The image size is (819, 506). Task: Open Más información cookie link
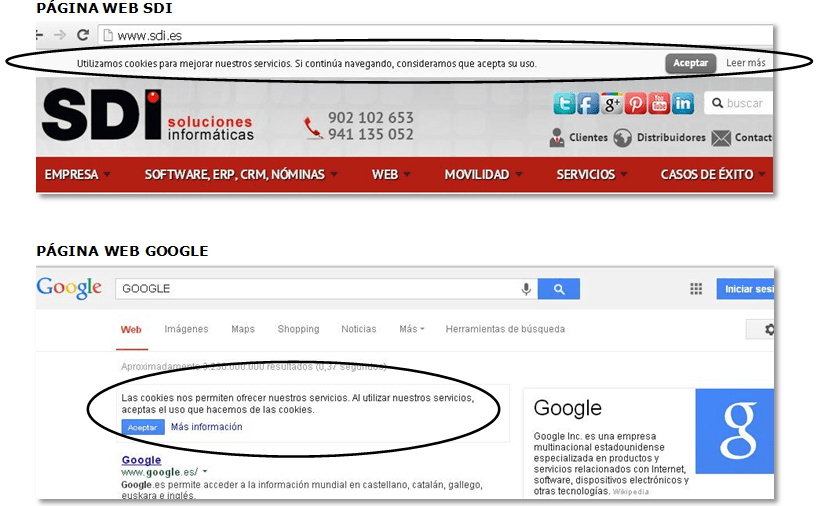pyautogui.click(x=206, y=427)
